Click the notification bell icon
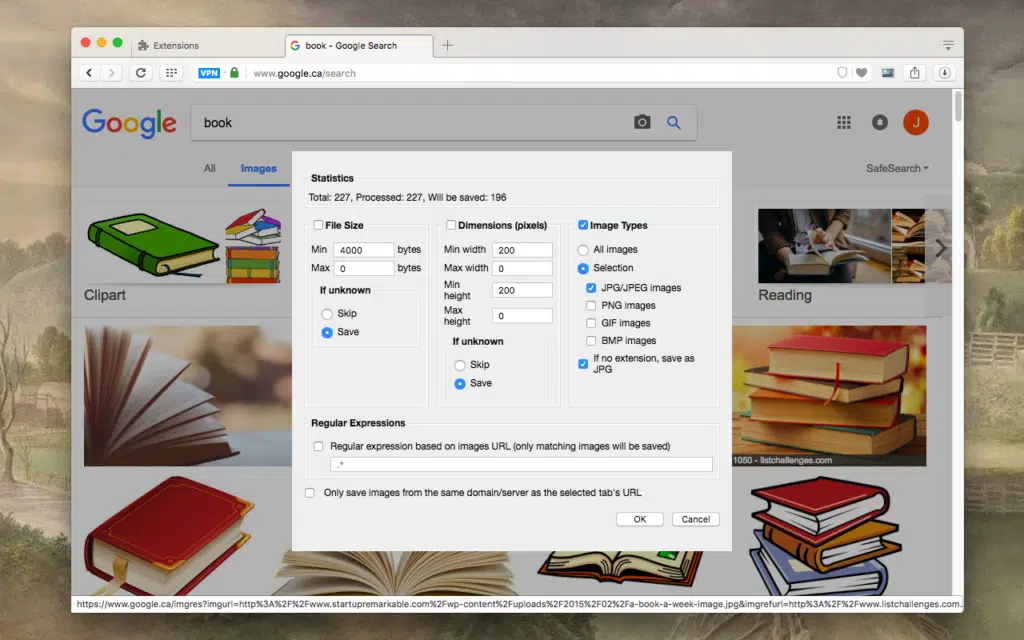Screen dimensions: 1024x640 879,121
